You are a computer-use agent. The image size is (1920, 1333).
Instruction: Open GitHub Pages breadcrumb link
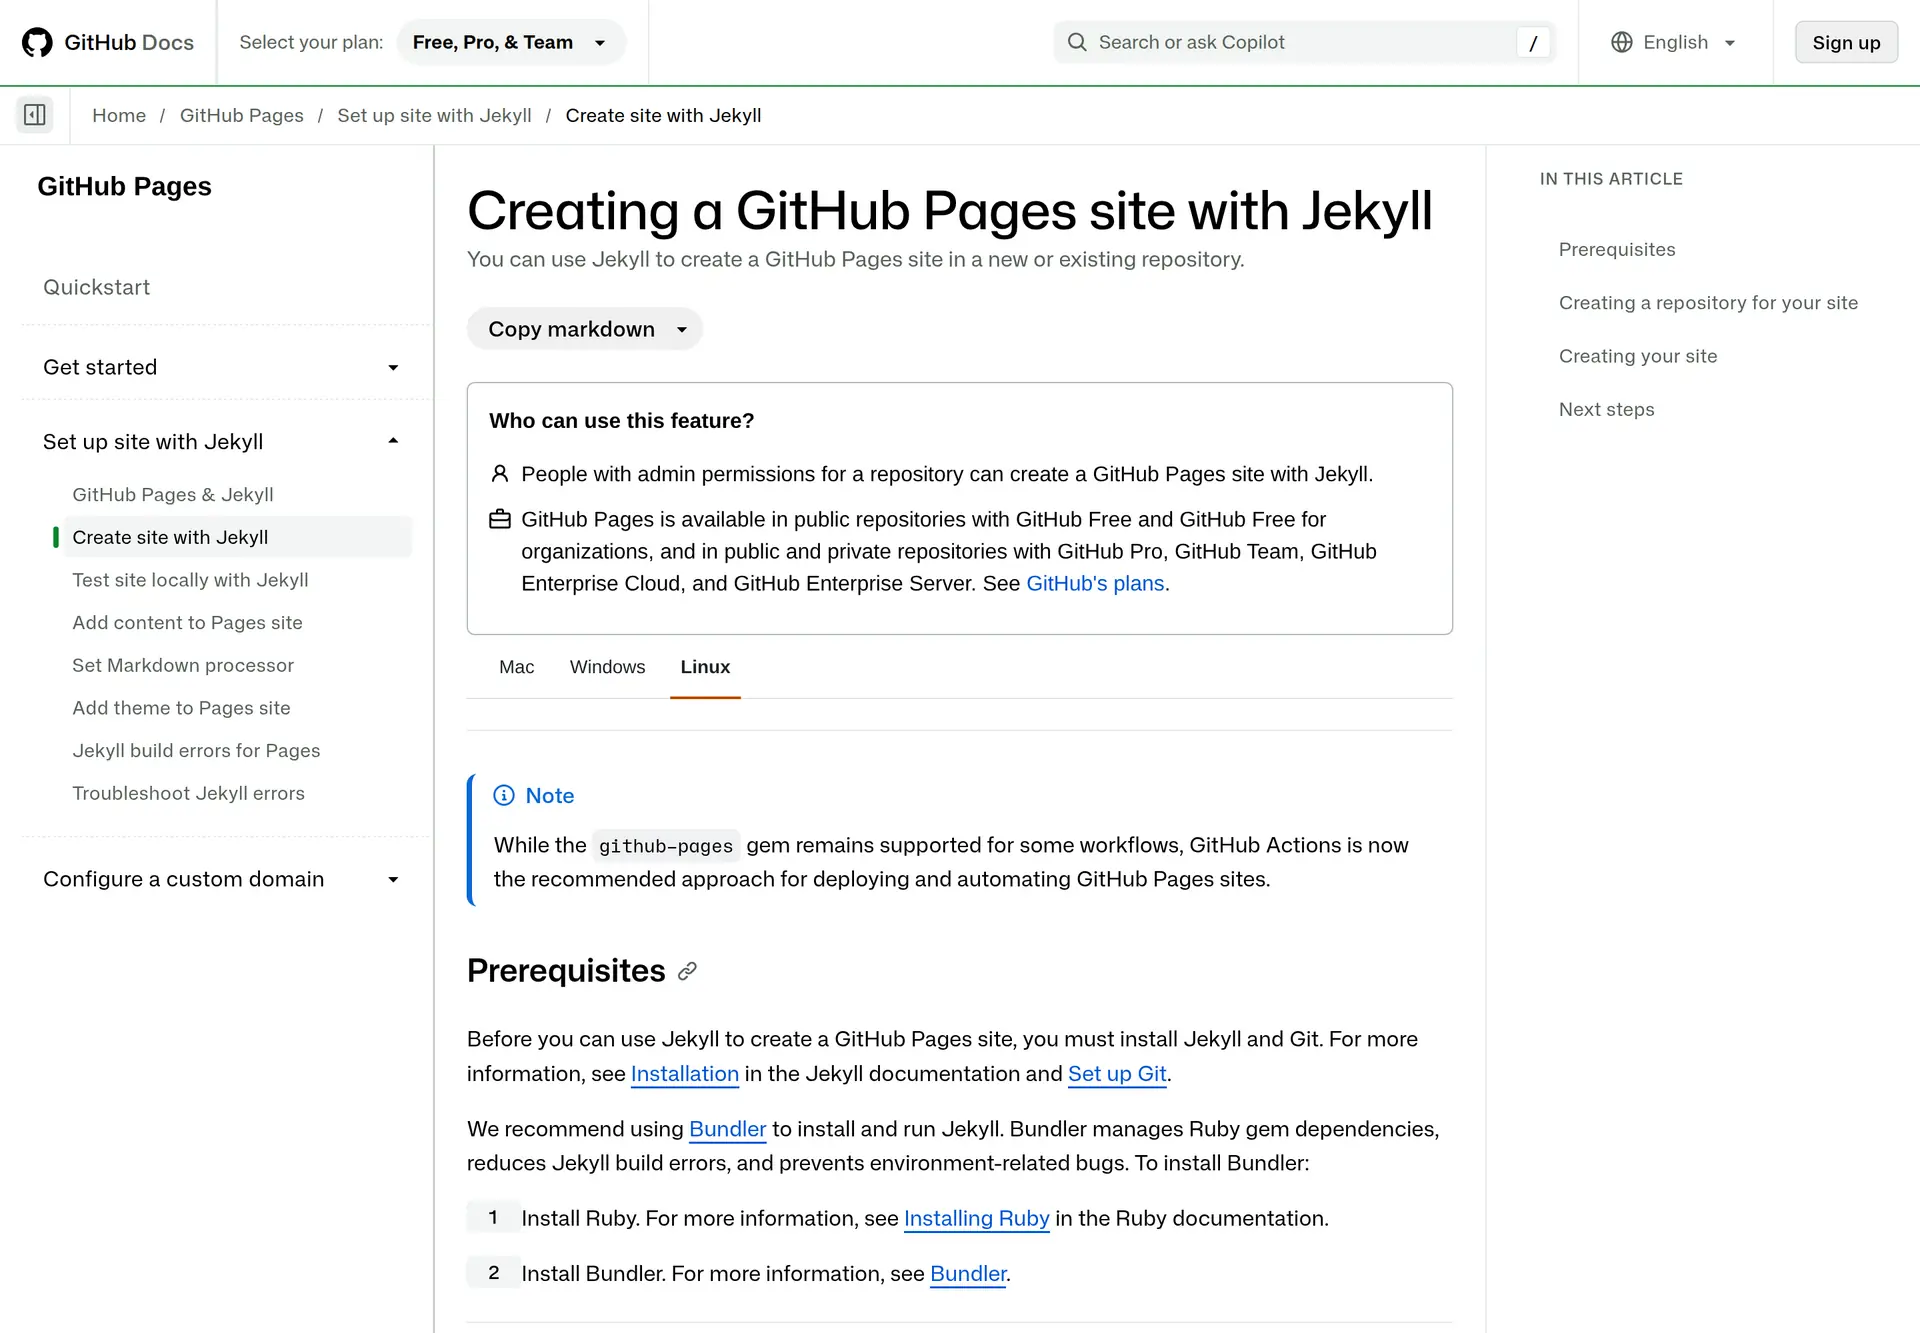(x=242, y=115)
